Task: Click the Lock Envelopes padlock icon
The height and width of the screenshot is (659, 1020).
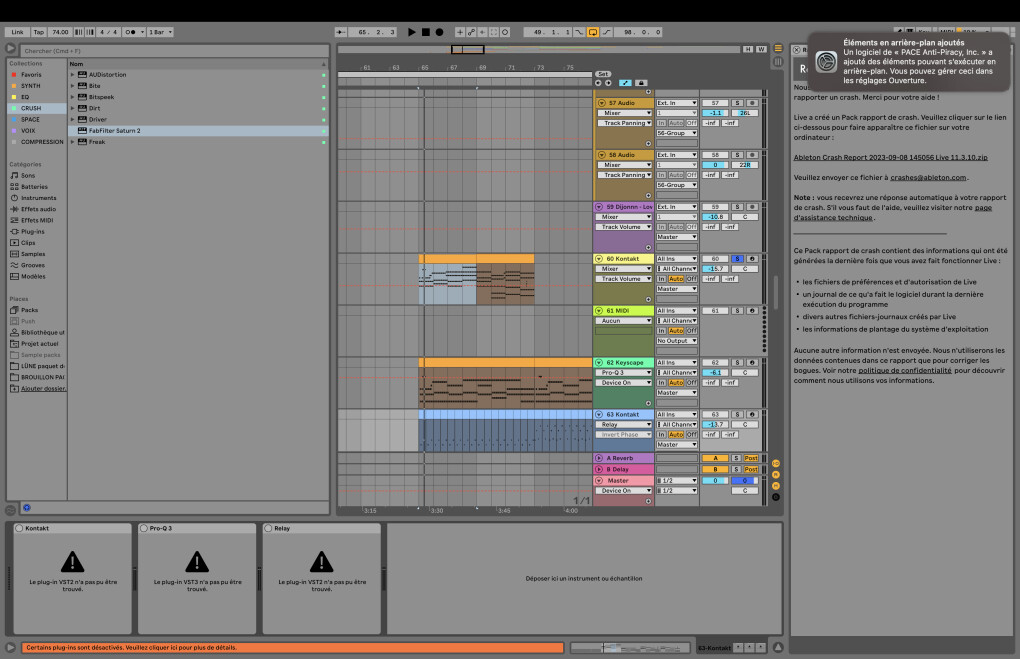Action: 641,83
